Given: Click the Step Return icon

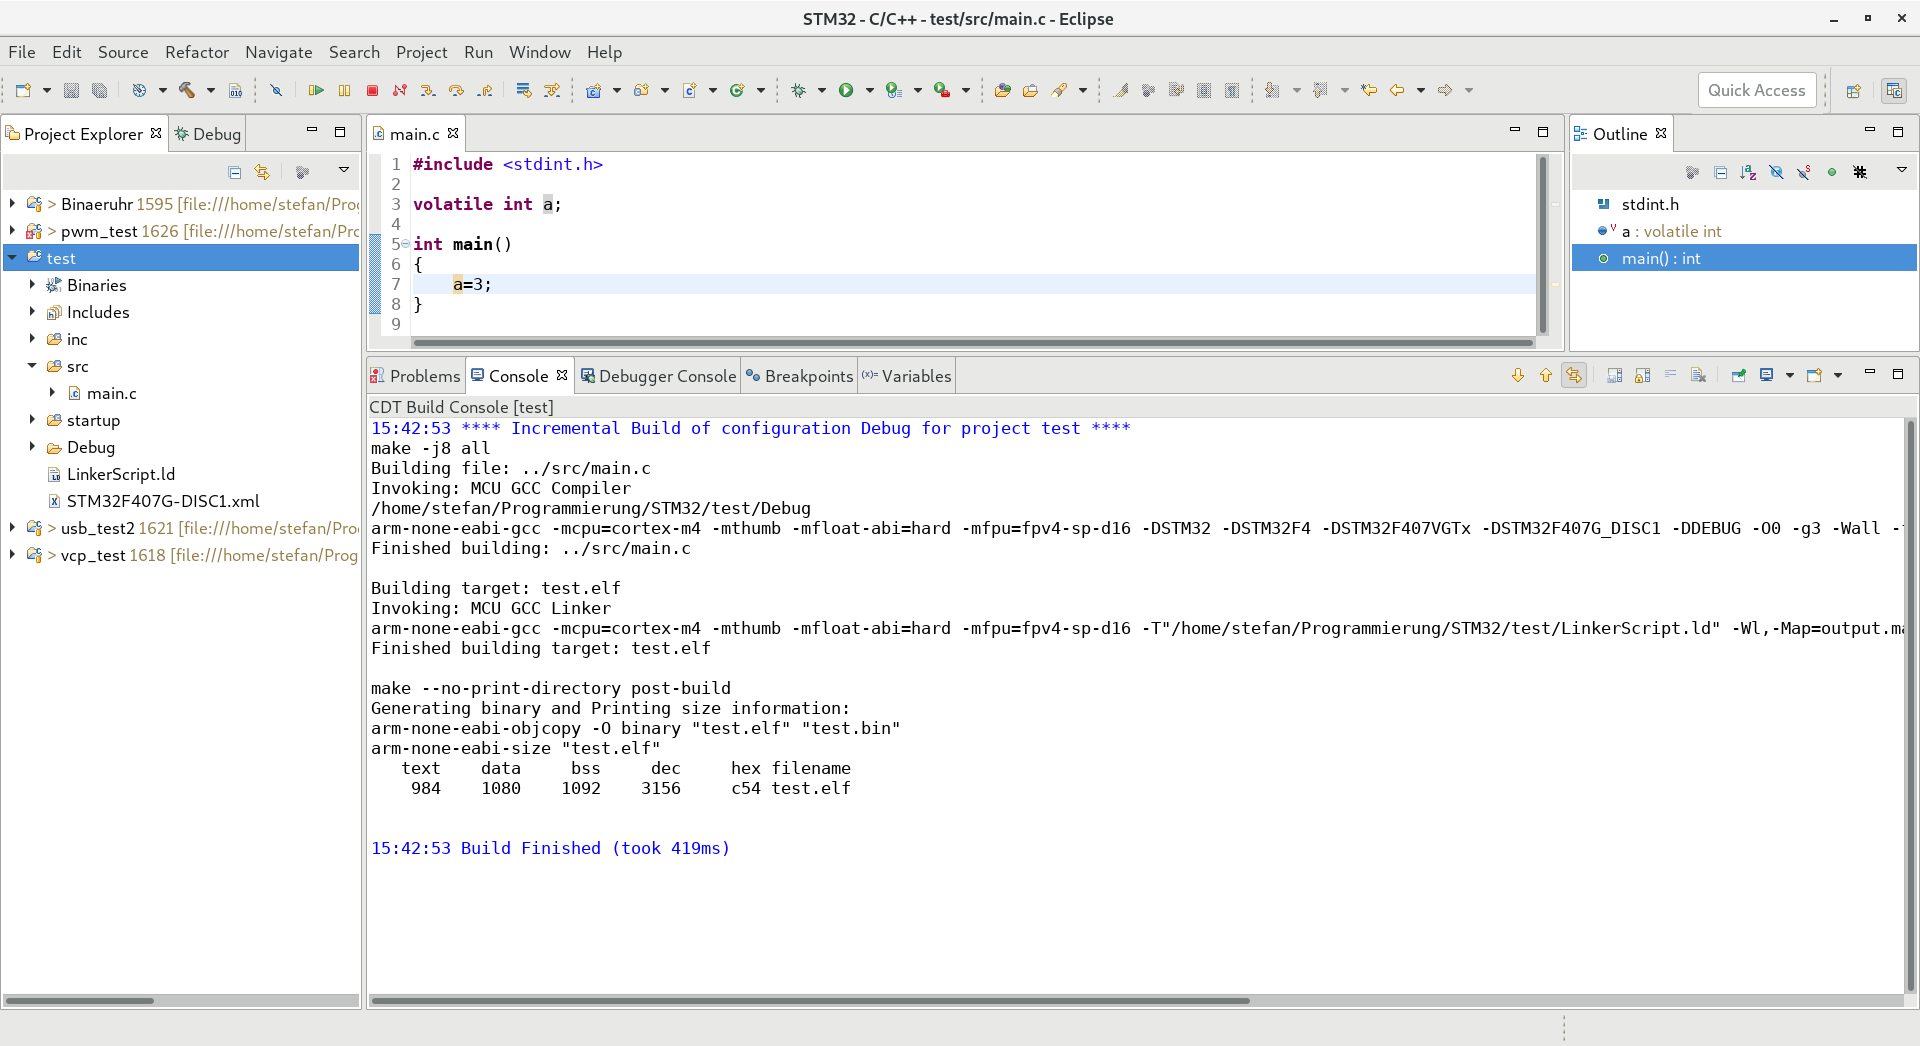Looking at the screenshot, I should (484, 90).
